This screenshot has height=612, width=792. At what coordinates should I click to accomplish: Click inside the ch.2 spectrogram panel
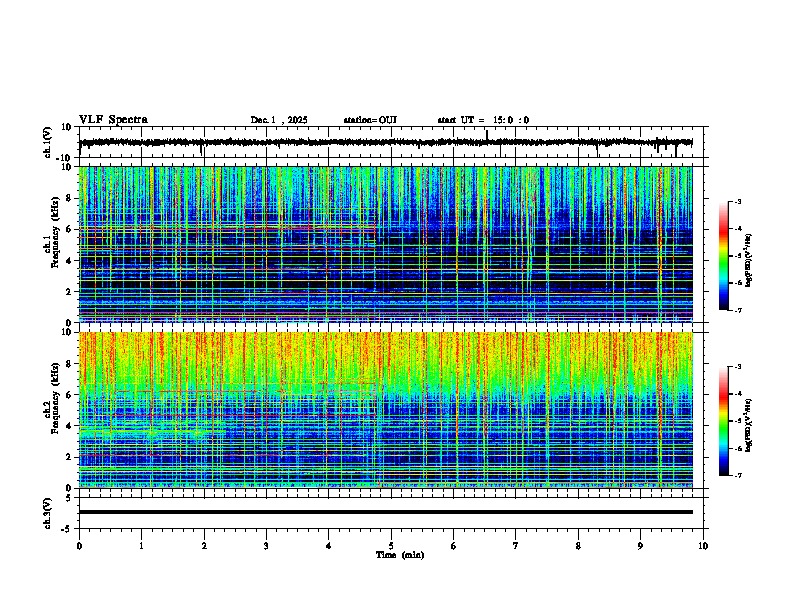(x=386, y=410)
